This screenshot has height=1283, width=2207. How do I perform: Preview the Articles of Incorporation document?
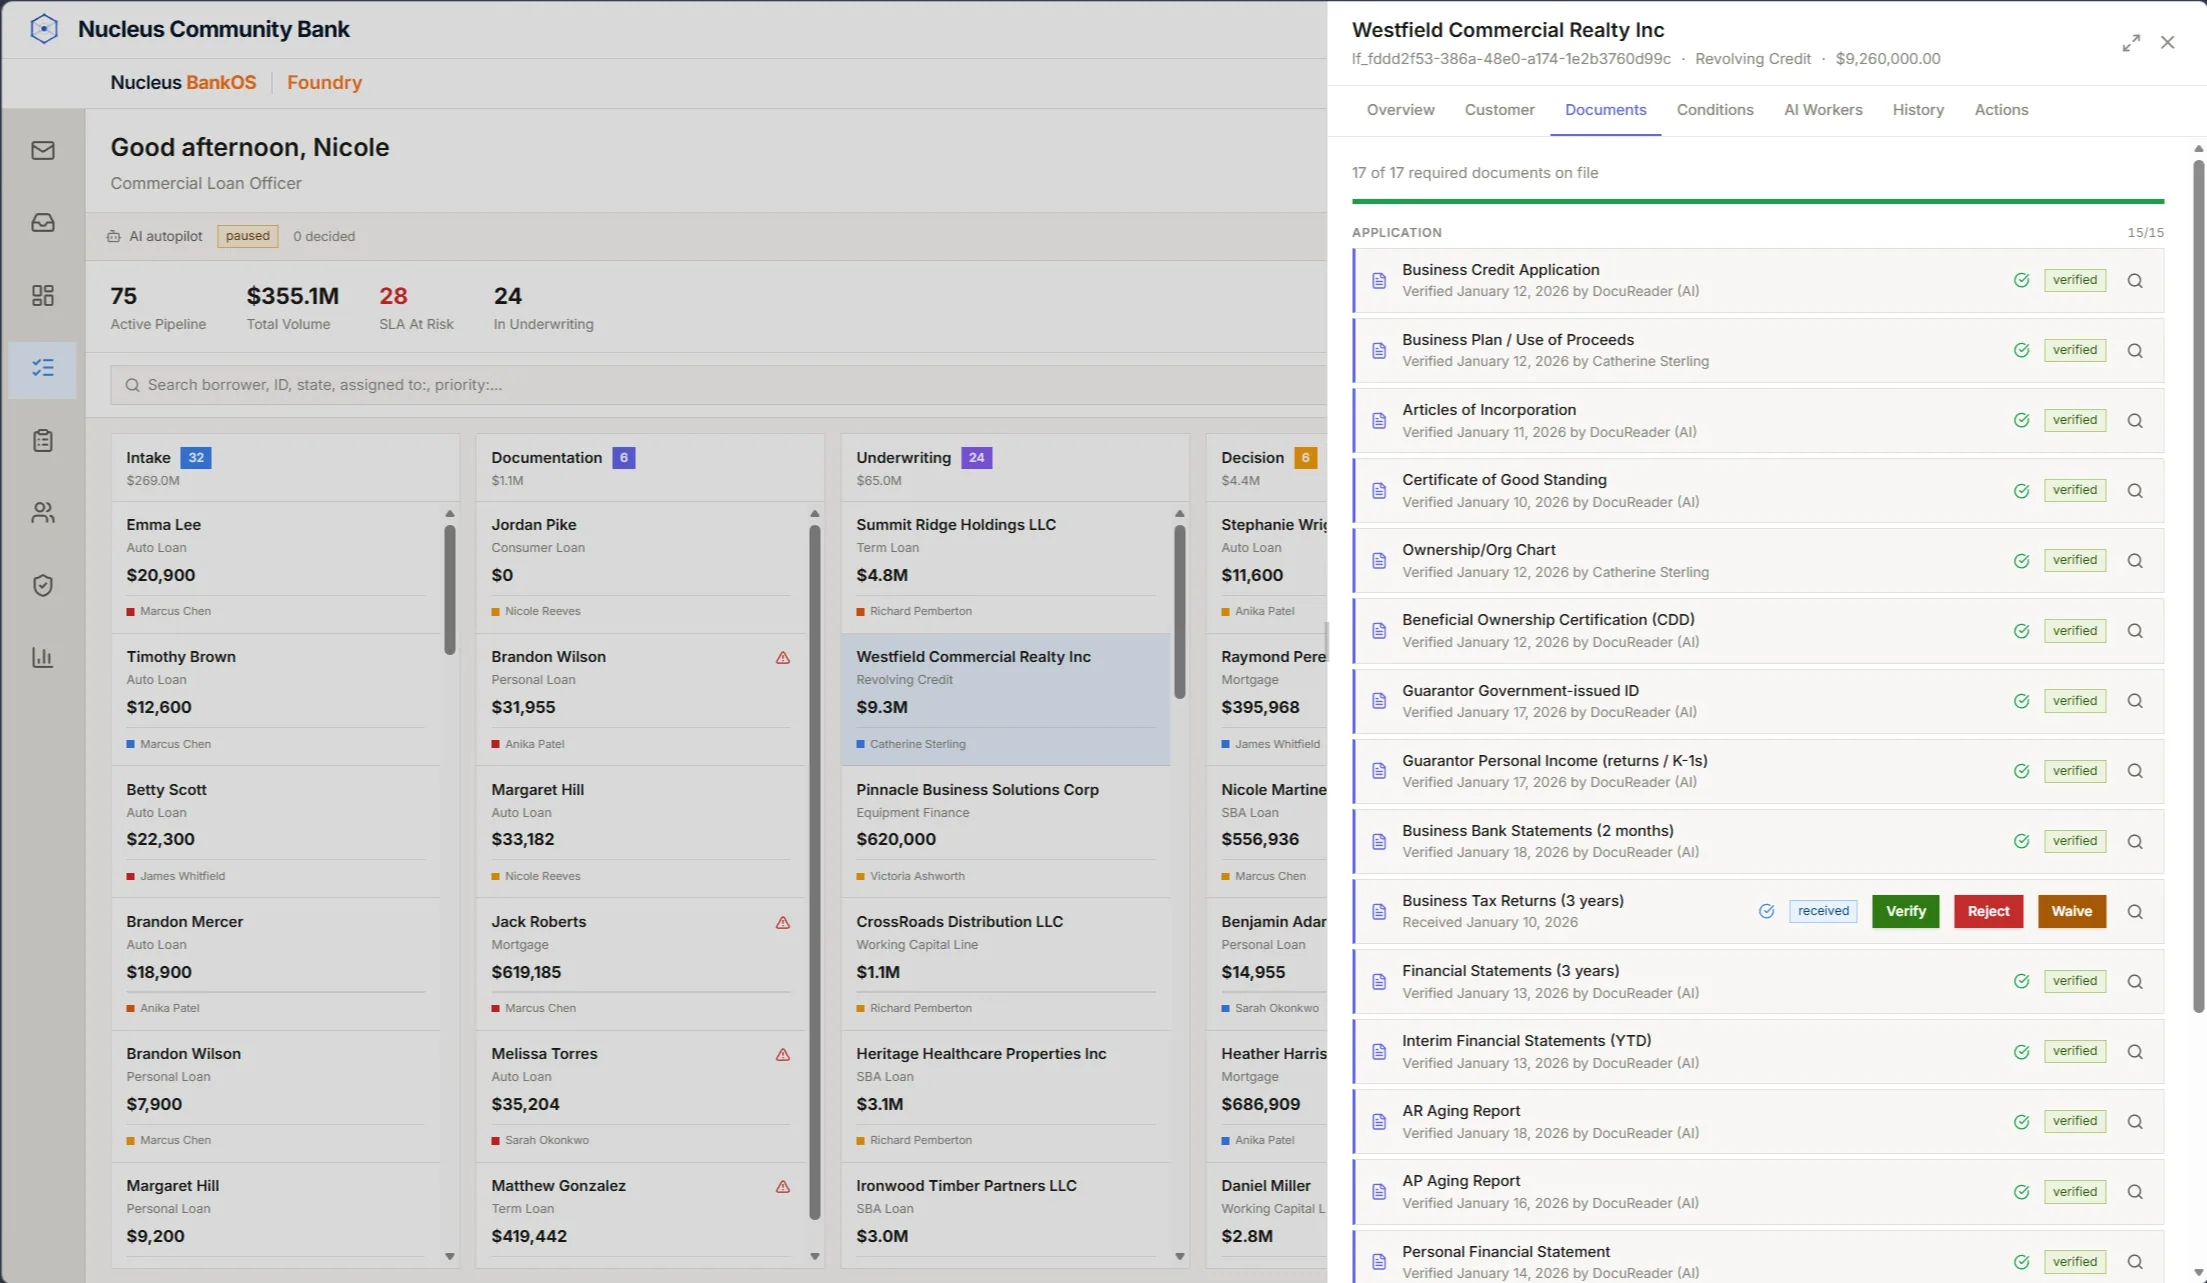2135,421
